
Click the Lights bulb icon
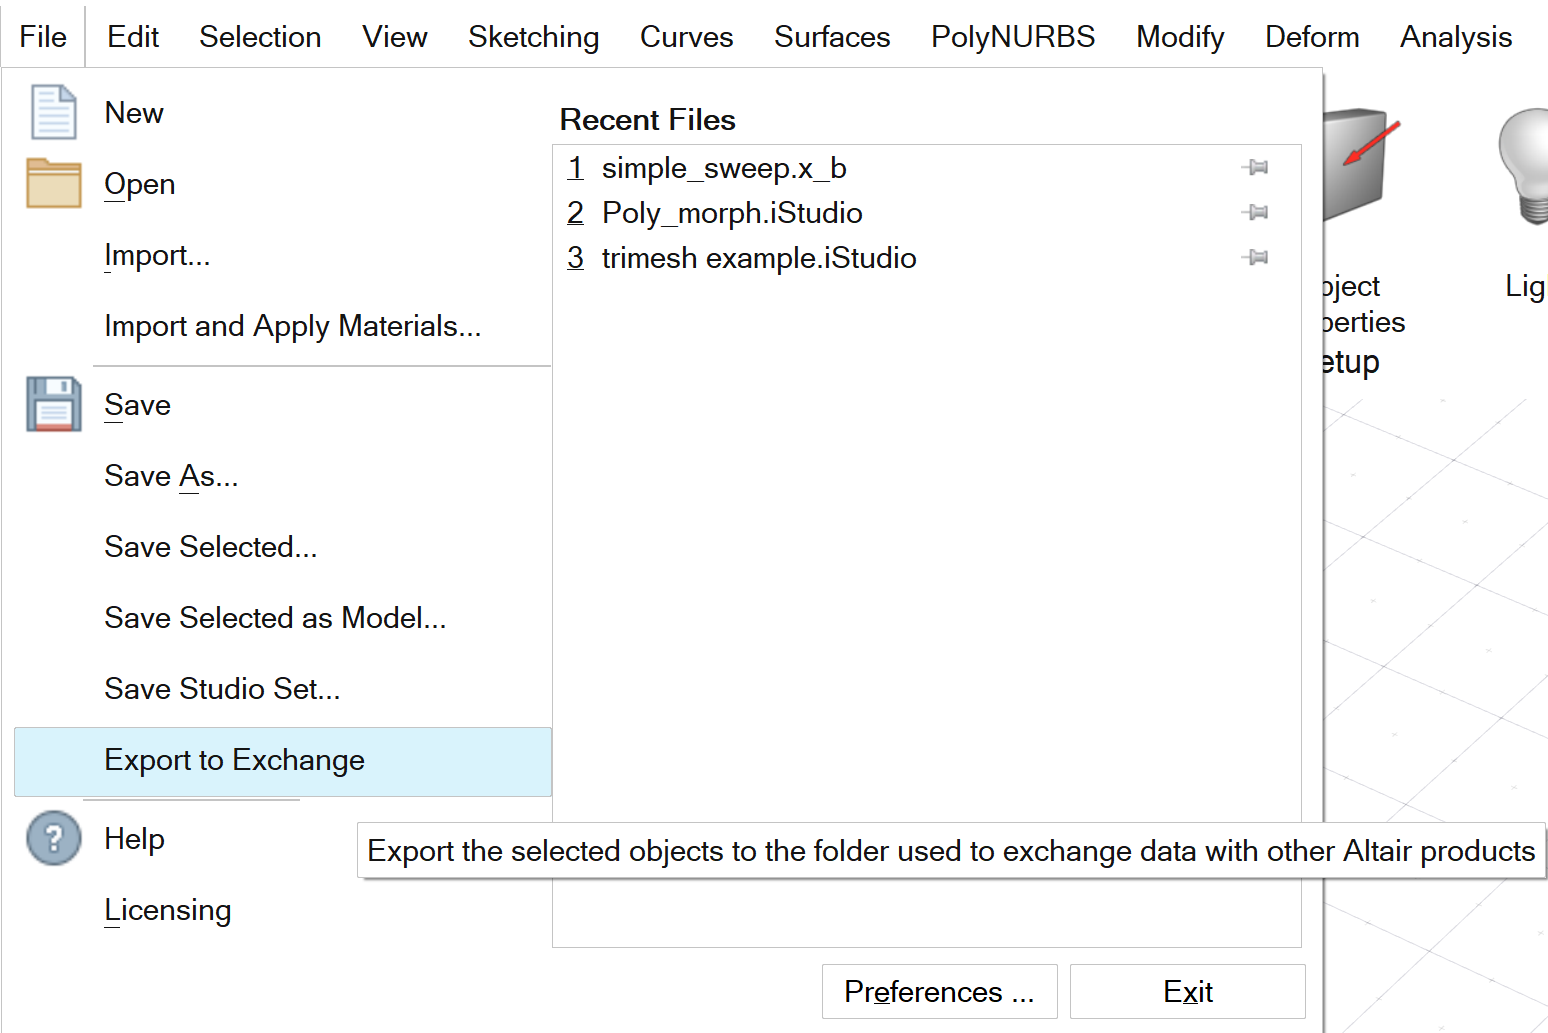click(x=1524, y=165)
